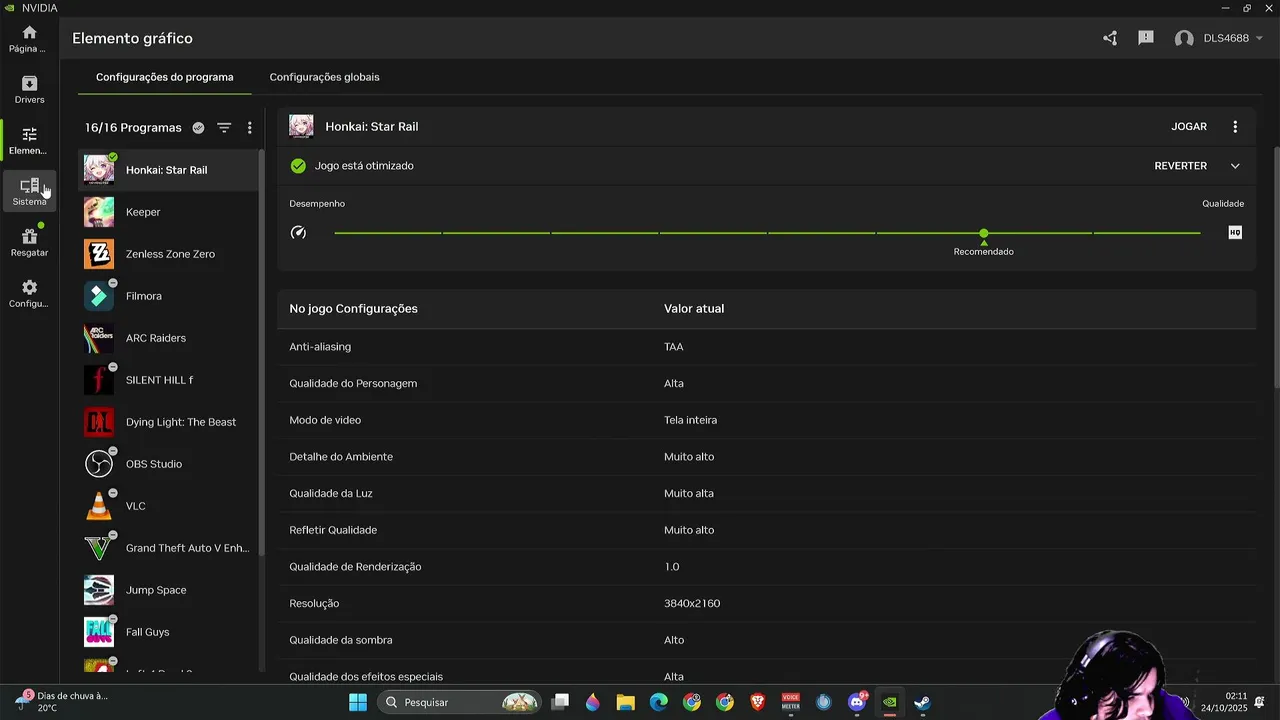Open Voicemeeter from taskbar
This screenshot has width=1280, height=720.
point(791,702)
